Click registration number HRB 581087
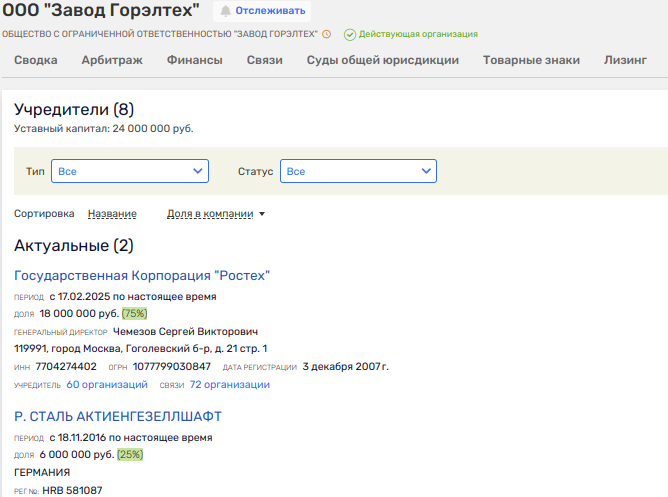This screenshot has width=668, height=497. (72, 491)
